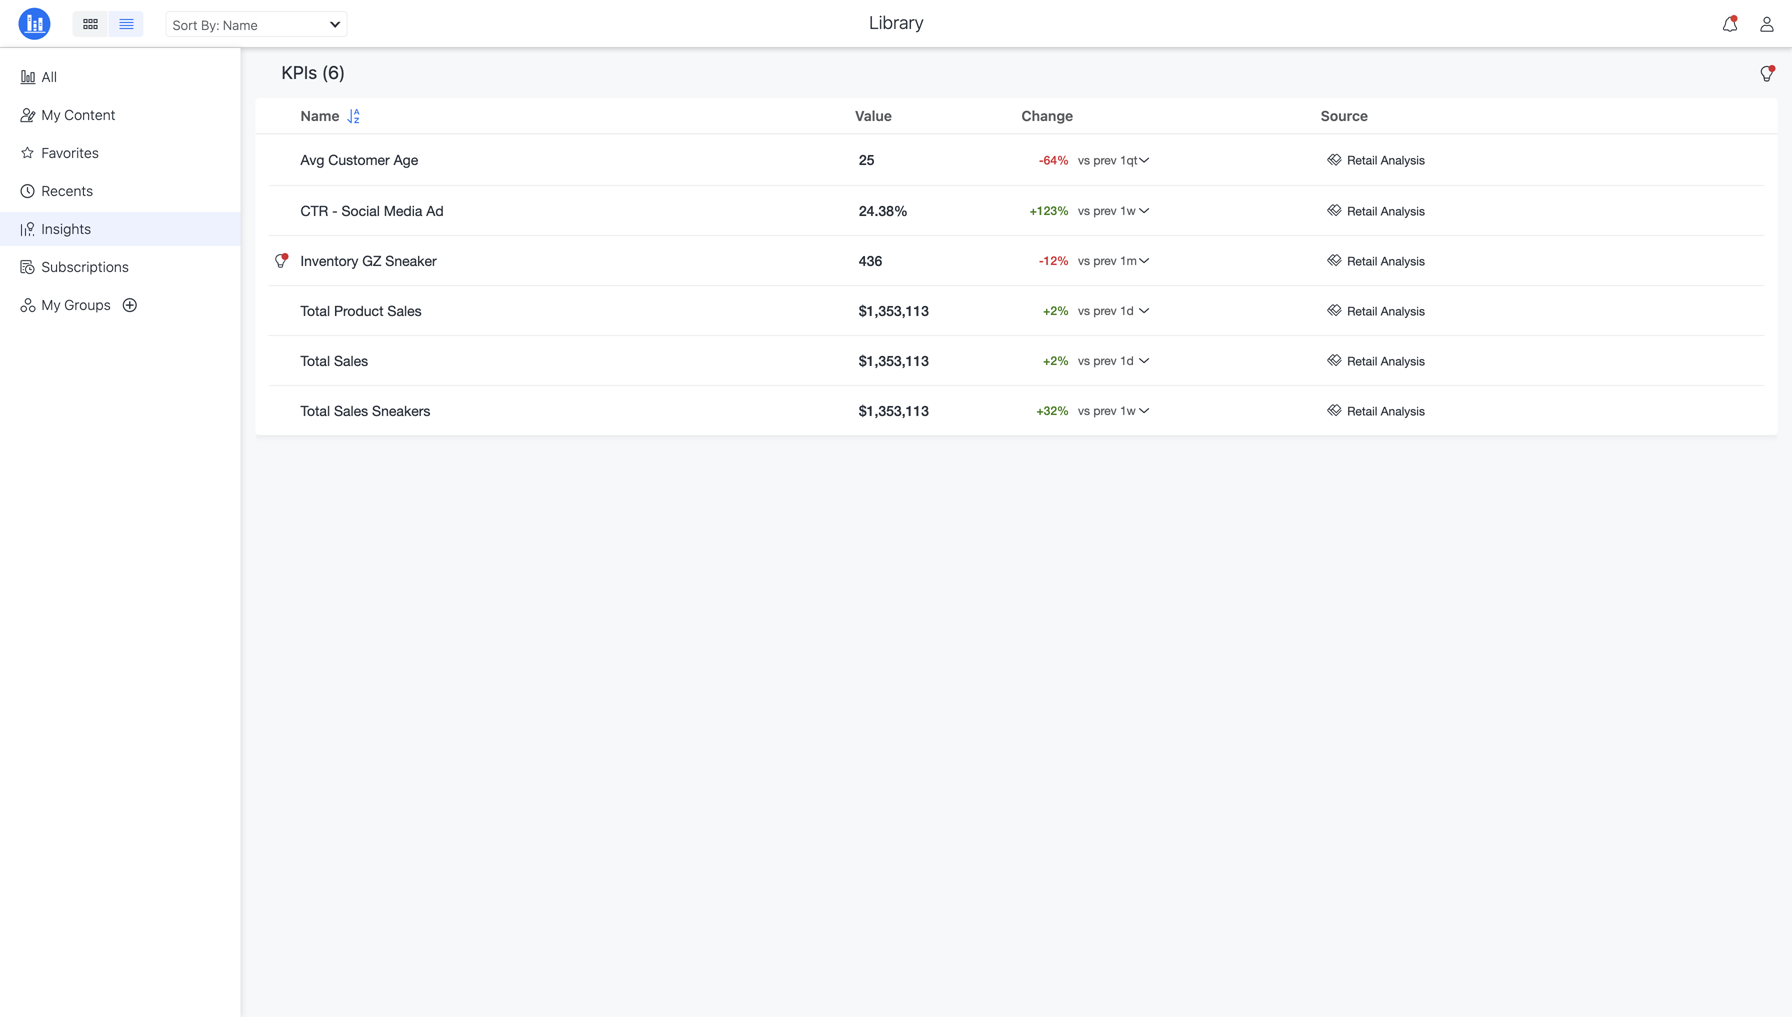This screenshot has height=1017, width=1792.
Task: Expand the Total Sales Sneakers comparison period dropdown
Action: tap(1143, 411)
